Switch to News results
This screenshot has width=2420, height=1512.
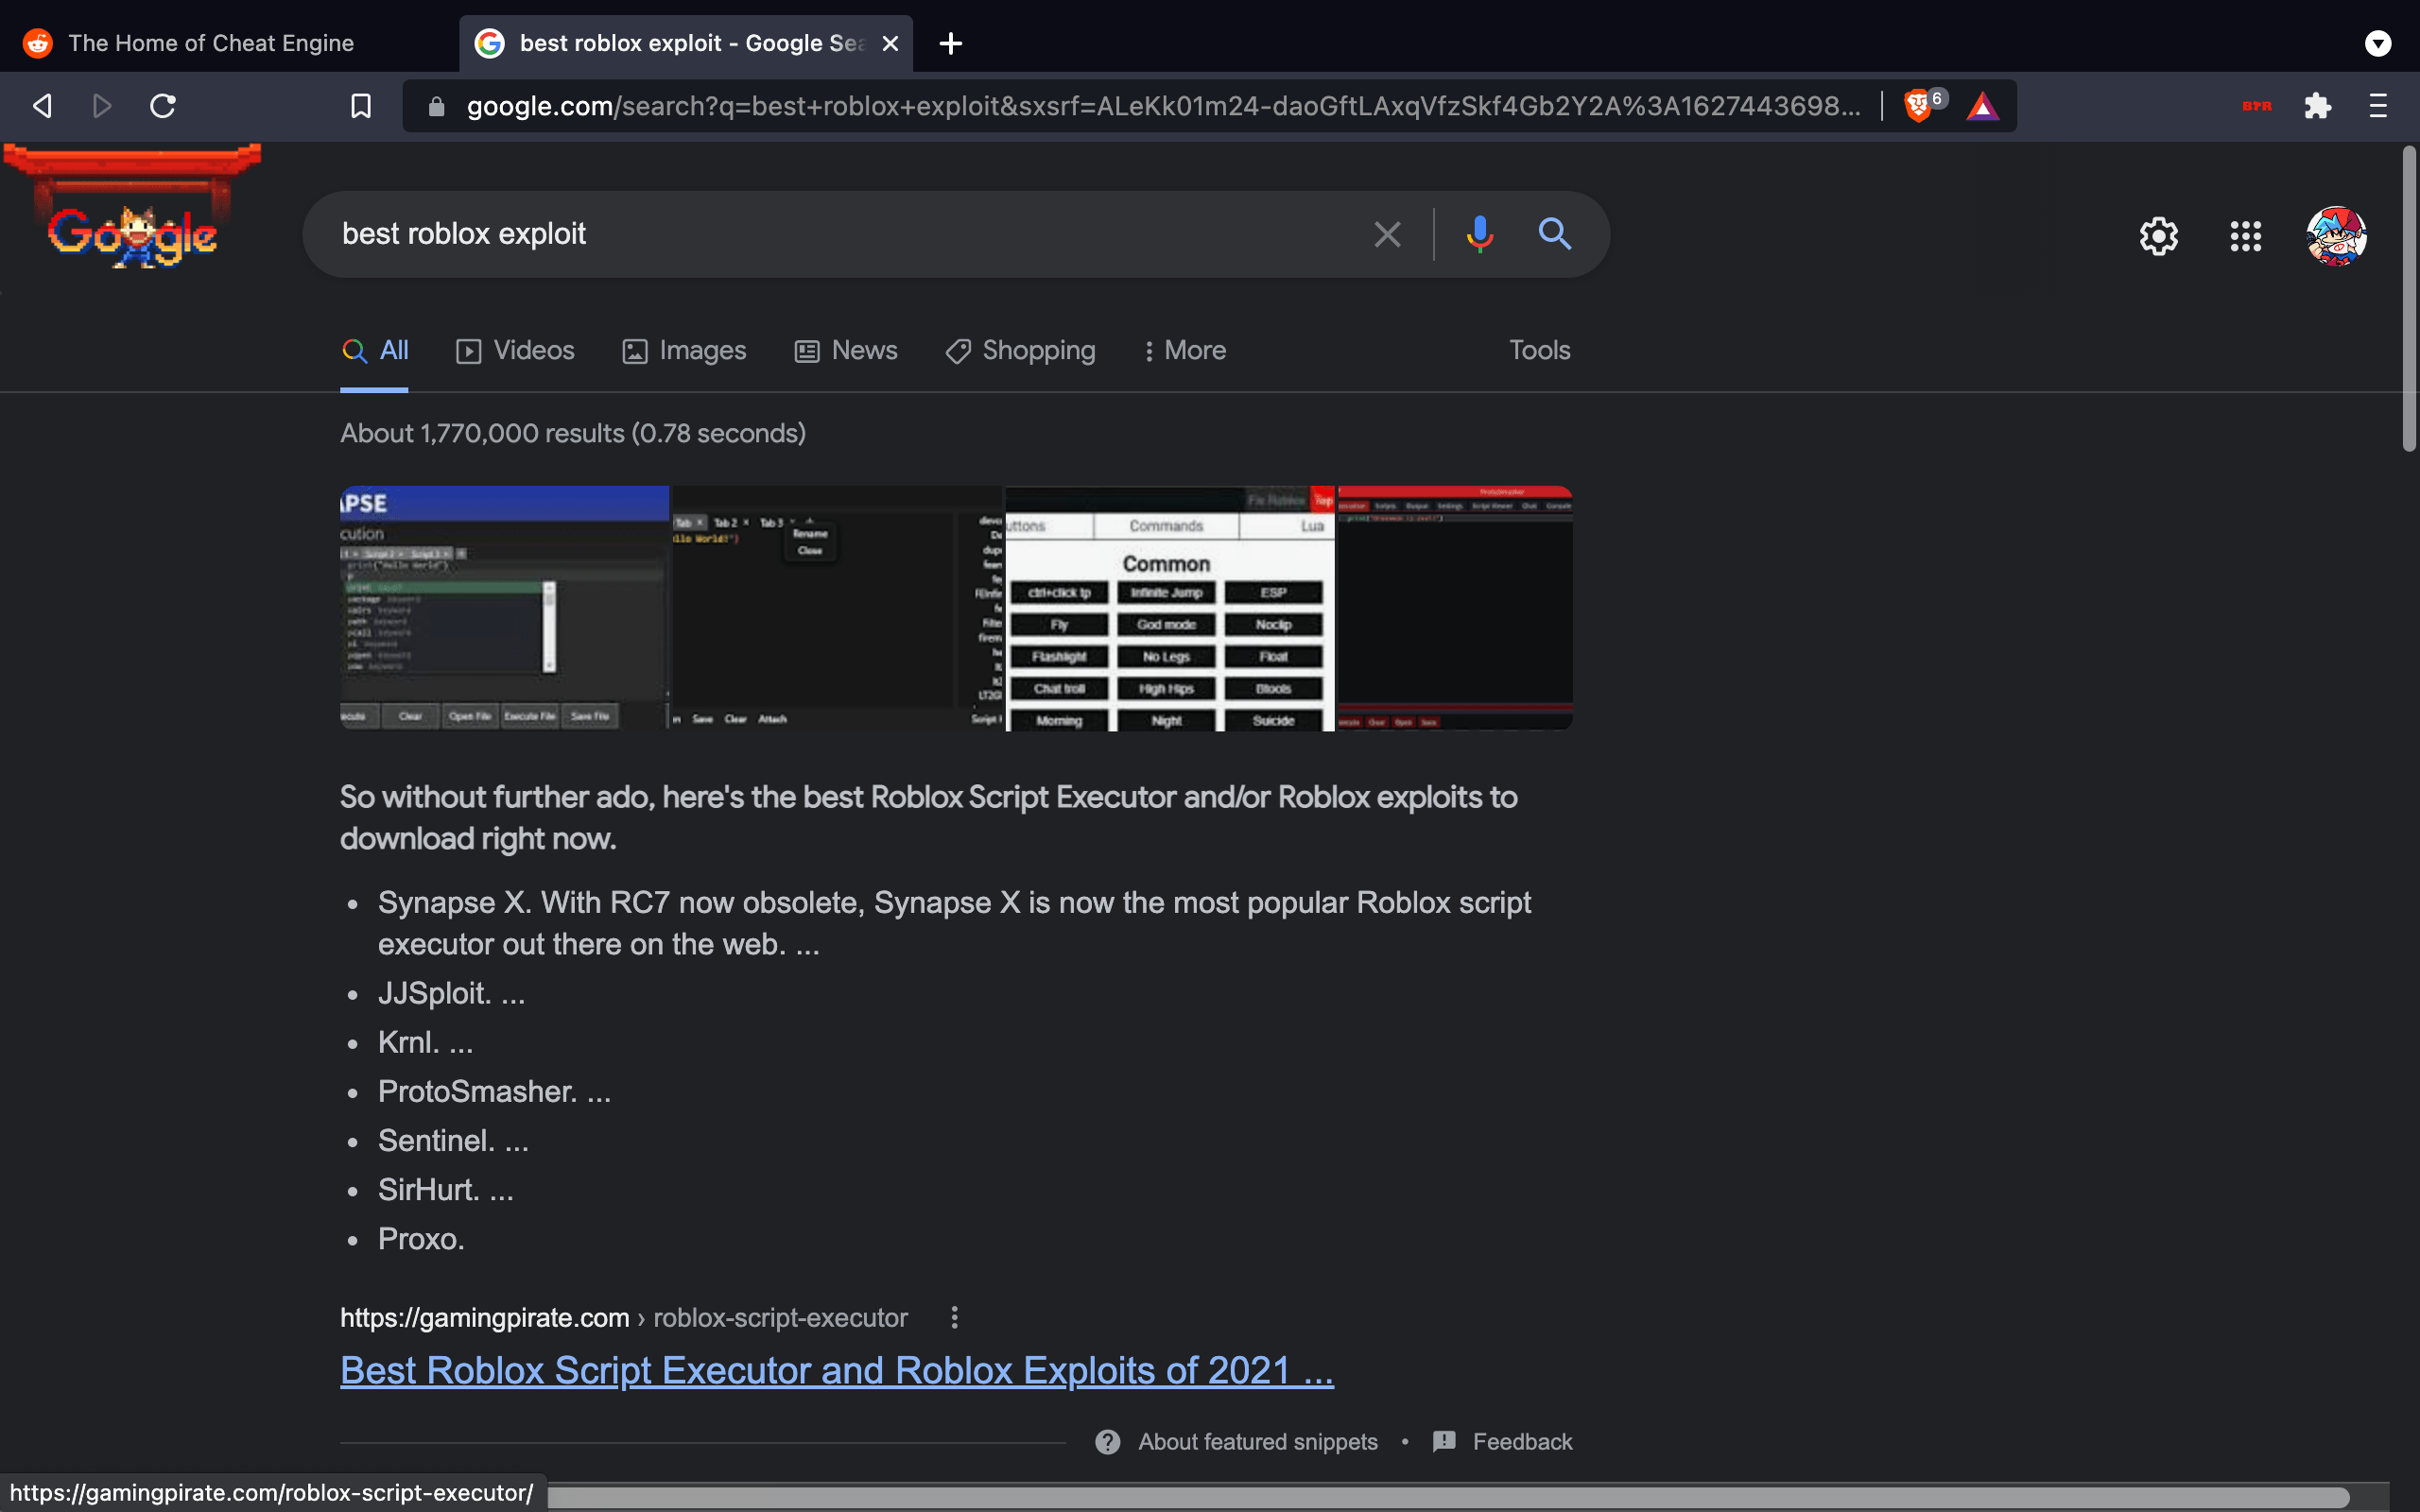(846, 351)
